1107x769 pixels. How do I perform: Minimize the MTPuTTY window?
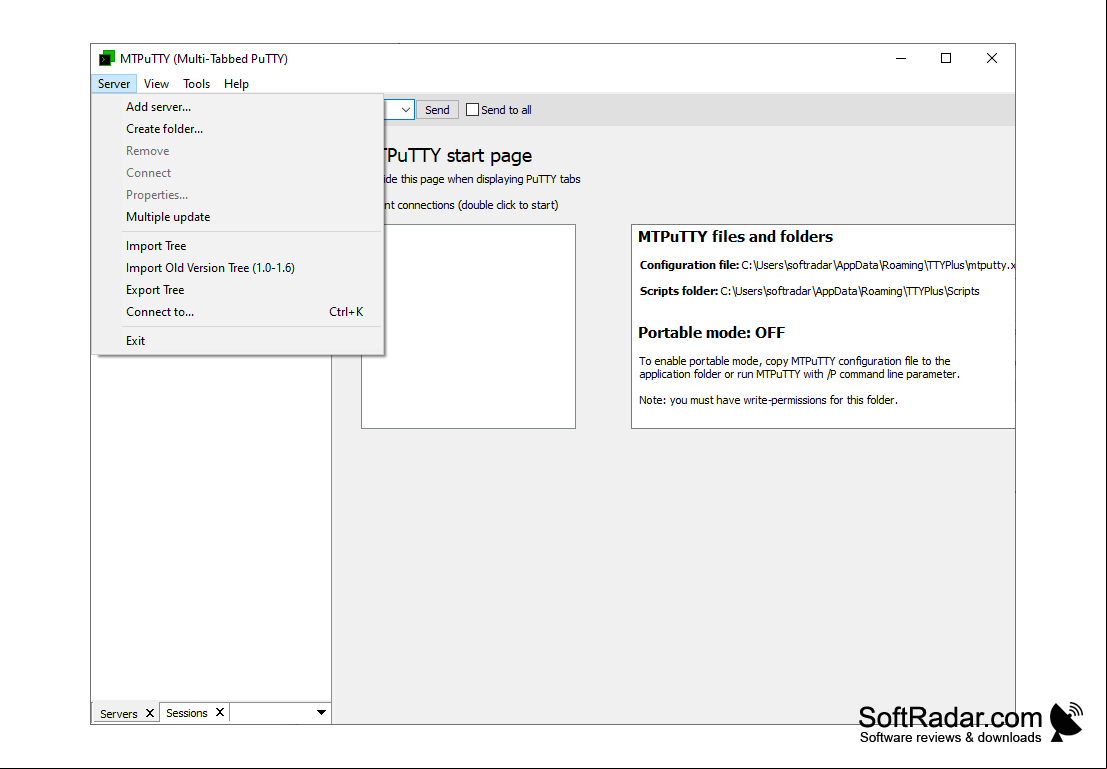point(901,59)
